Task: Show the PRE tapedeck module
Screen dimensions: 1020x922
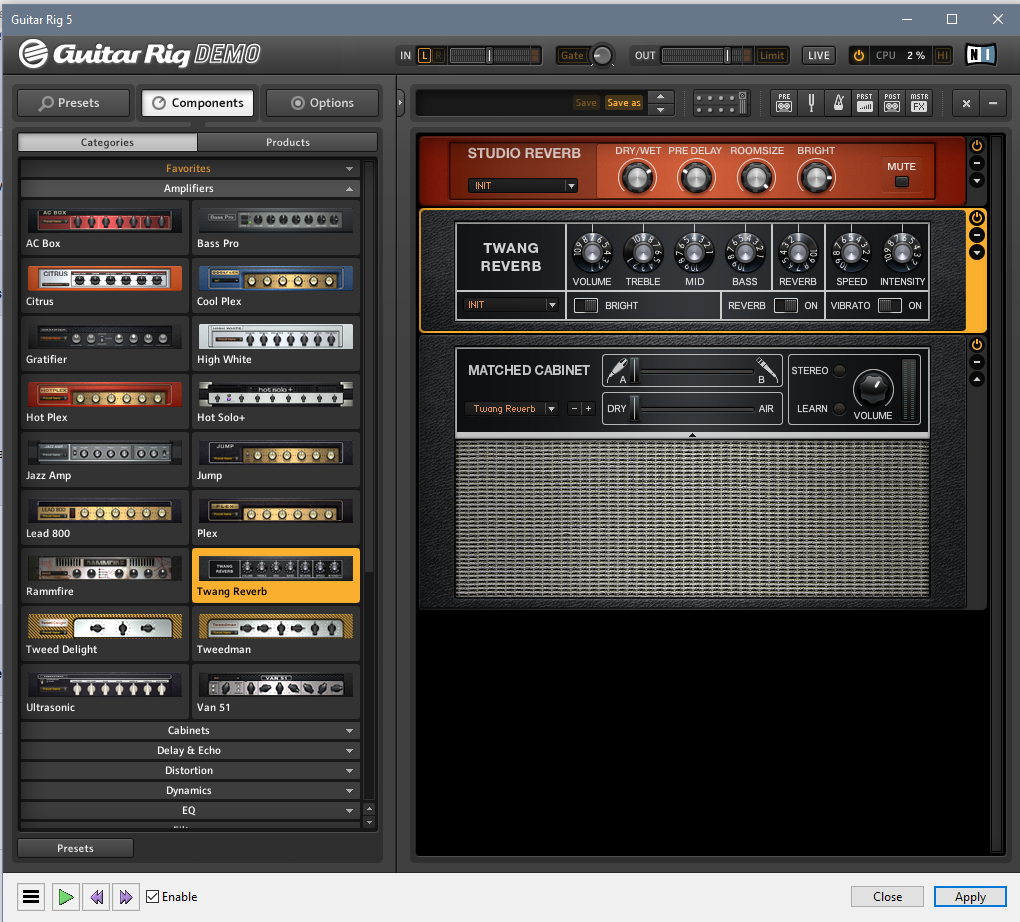Action: click(x=784, y=103)
